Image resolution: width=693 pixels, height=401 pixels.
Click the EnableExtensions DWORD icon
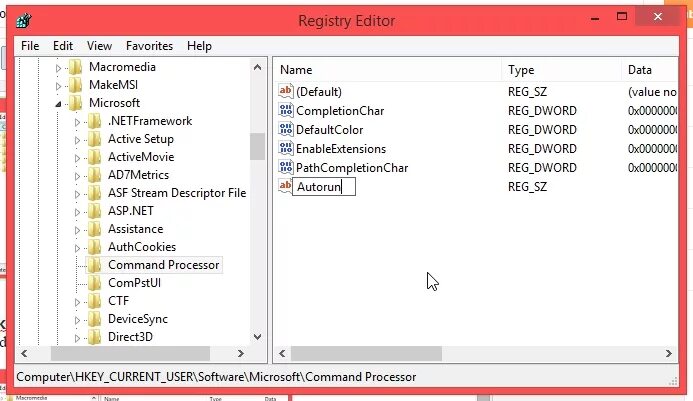[286, 149]
